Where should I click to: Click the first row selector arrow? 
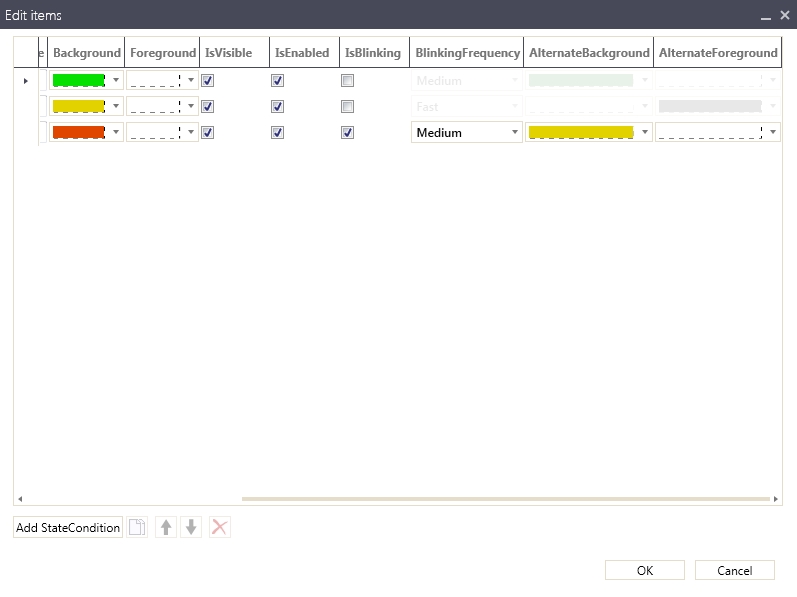25,81
